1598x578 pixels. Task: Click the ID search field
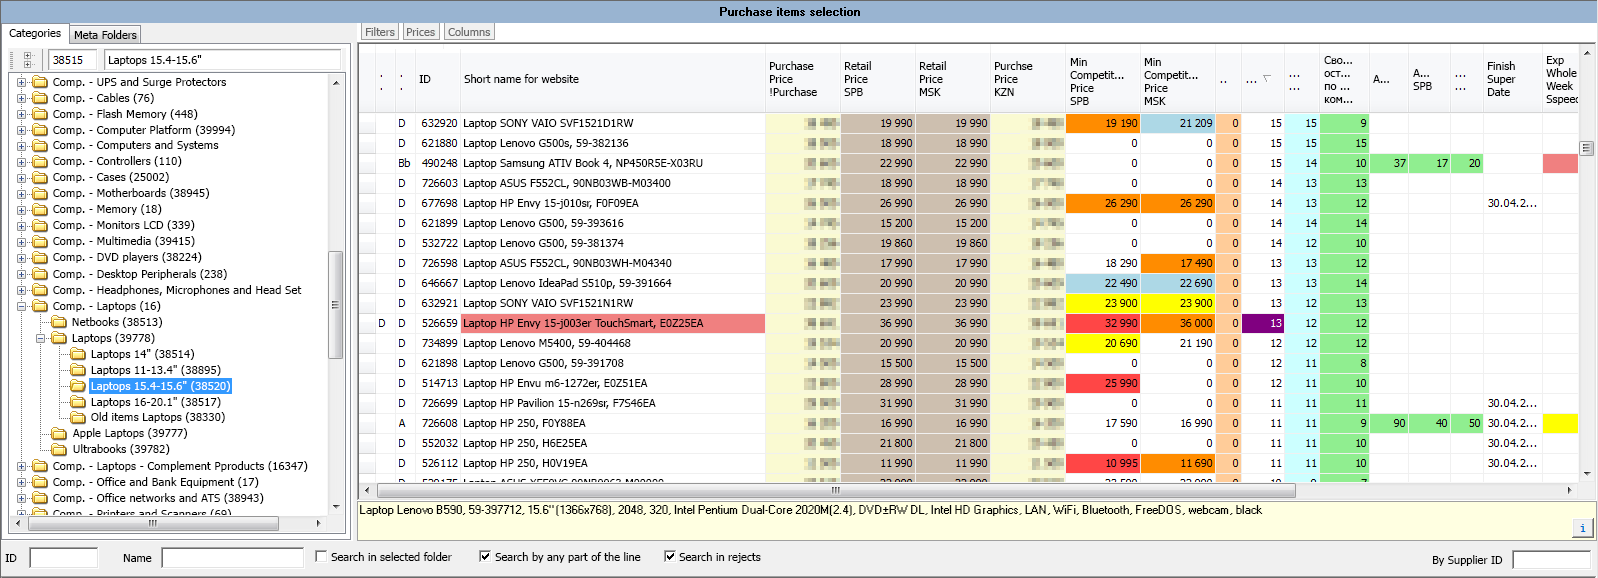pos(64,558)
